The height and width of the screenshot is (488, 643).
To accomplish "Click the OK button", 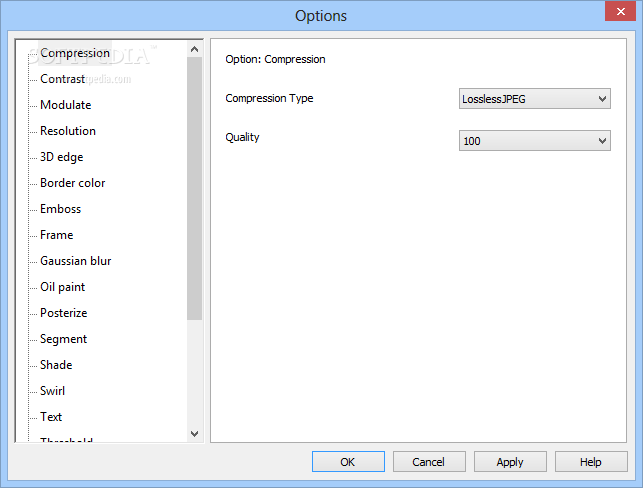I will coord(348,462).
